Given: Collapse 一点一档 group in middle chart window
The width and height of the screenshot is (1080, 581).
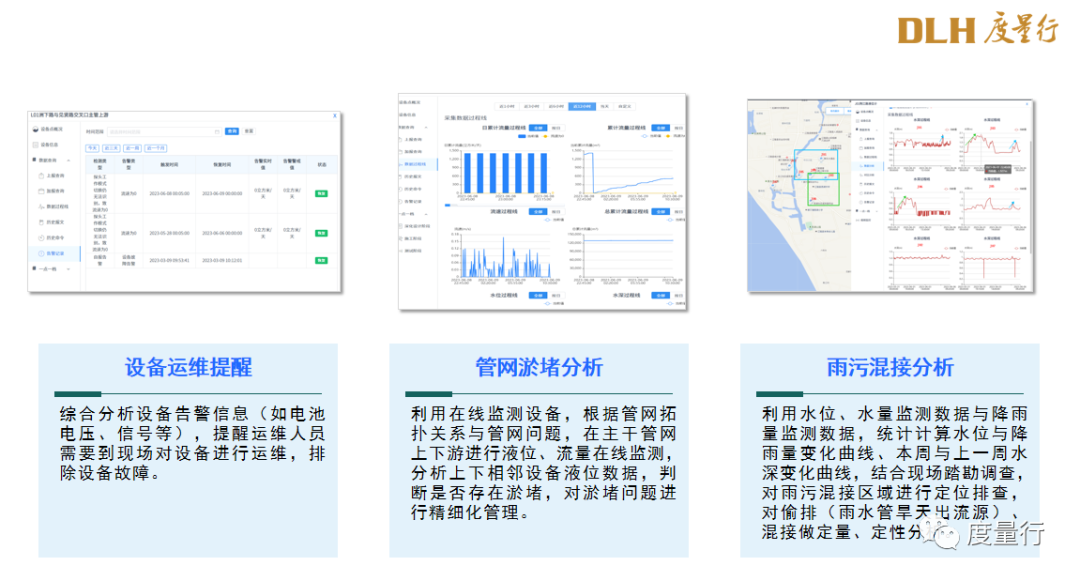Looking at the screenshot, I should coord(426,214).
